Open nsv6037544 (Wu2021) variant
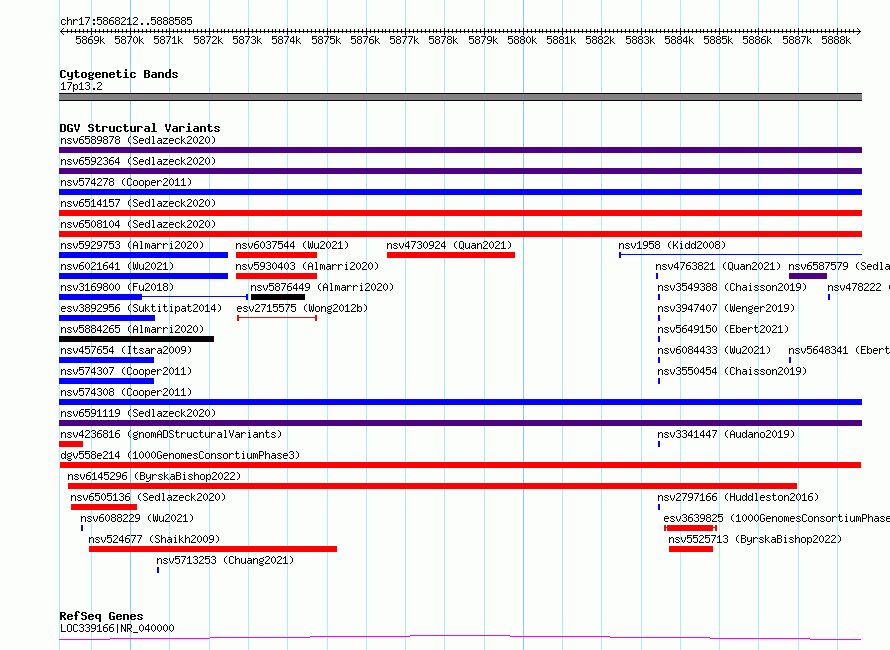The image size is (890, 650). [292, 245]
